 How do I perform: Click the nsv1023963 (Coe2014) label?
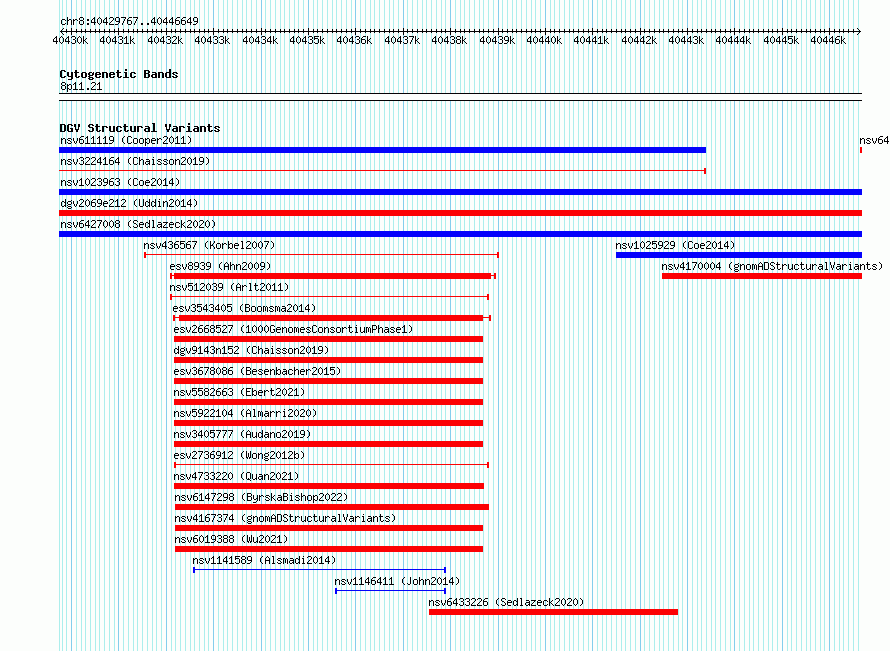pyautogui.click(x=120, y=182)
